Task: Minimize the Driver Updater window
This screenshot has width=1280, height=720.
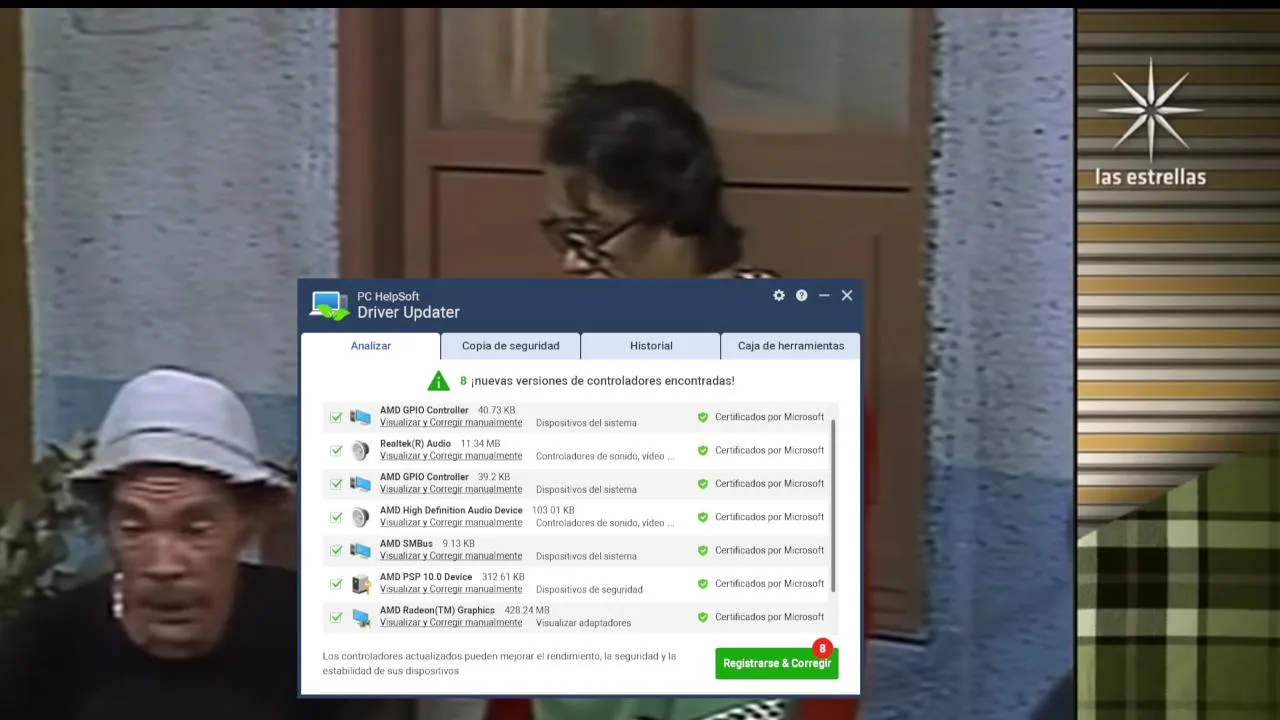Action: coord(824,295)
